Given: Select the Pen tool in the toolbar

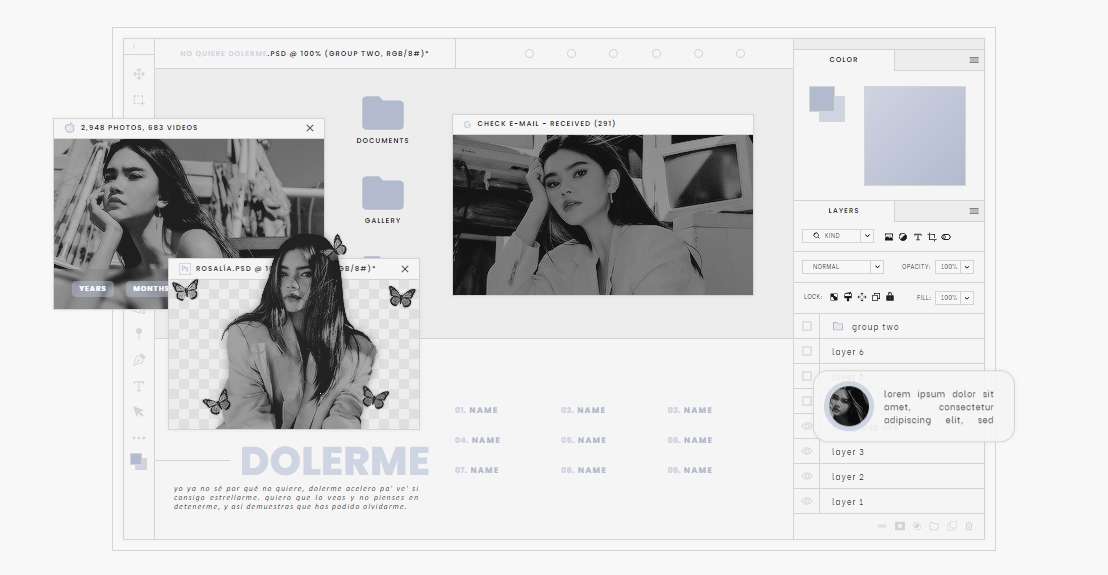Looking at the screenshot, I should 138,360.
